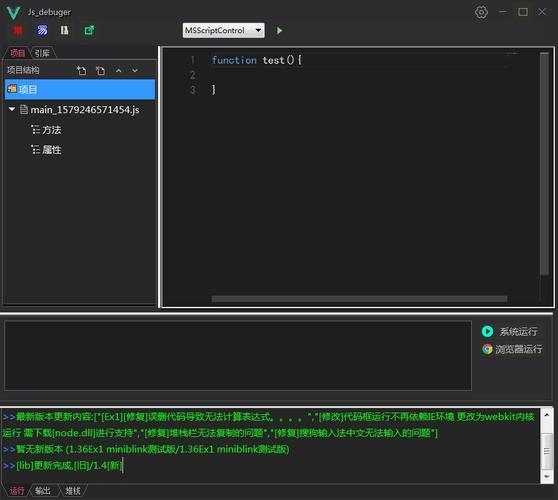This screenshot has width=558, height=500.
Task: Click the blue Easy Language toolbar icon
Action: 42,30
